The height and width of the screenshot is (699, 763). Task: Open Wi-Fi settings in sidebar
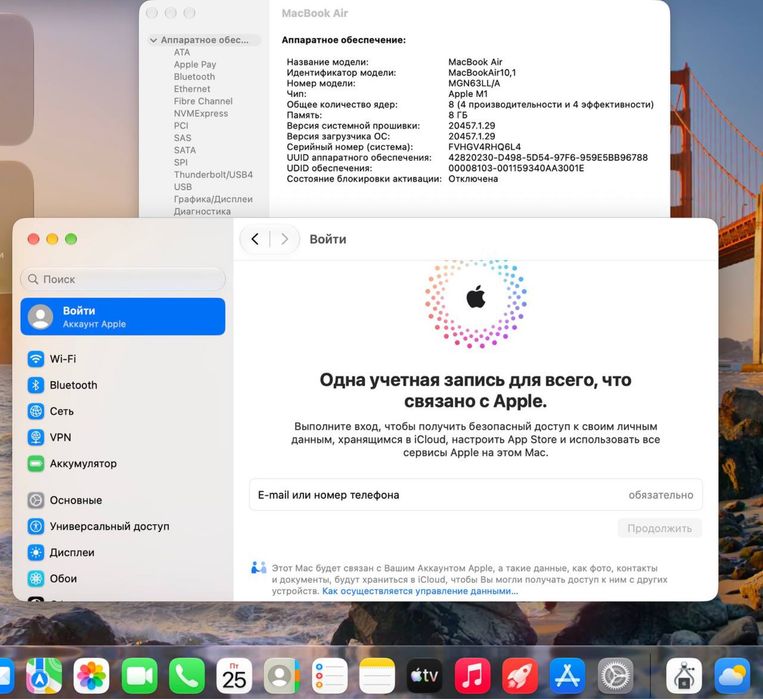[123, 359]
